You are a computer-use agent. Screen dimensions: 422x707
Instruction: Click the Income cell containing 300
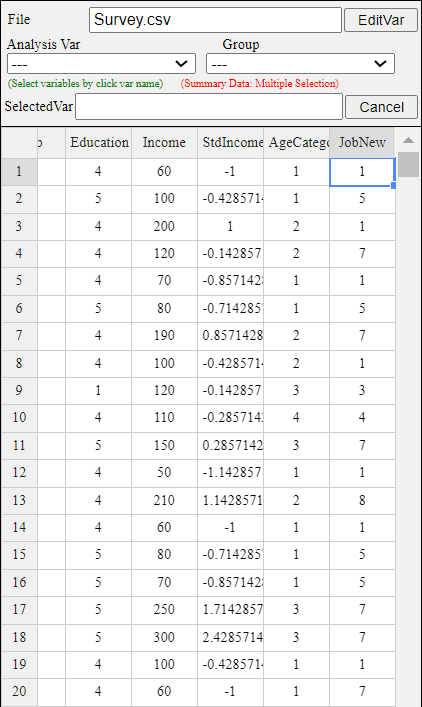(x=165, y=637)
